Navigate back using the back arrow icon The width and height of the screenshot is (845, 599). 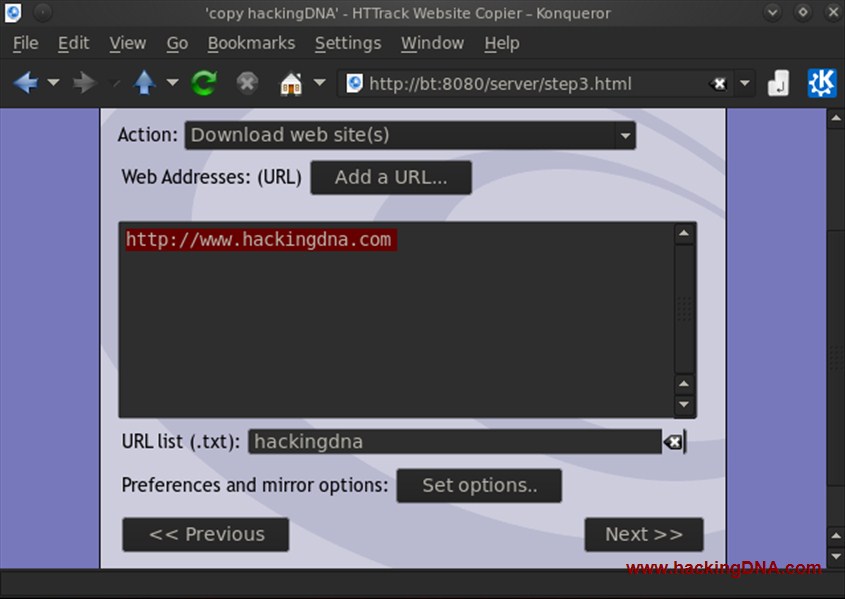27,82
